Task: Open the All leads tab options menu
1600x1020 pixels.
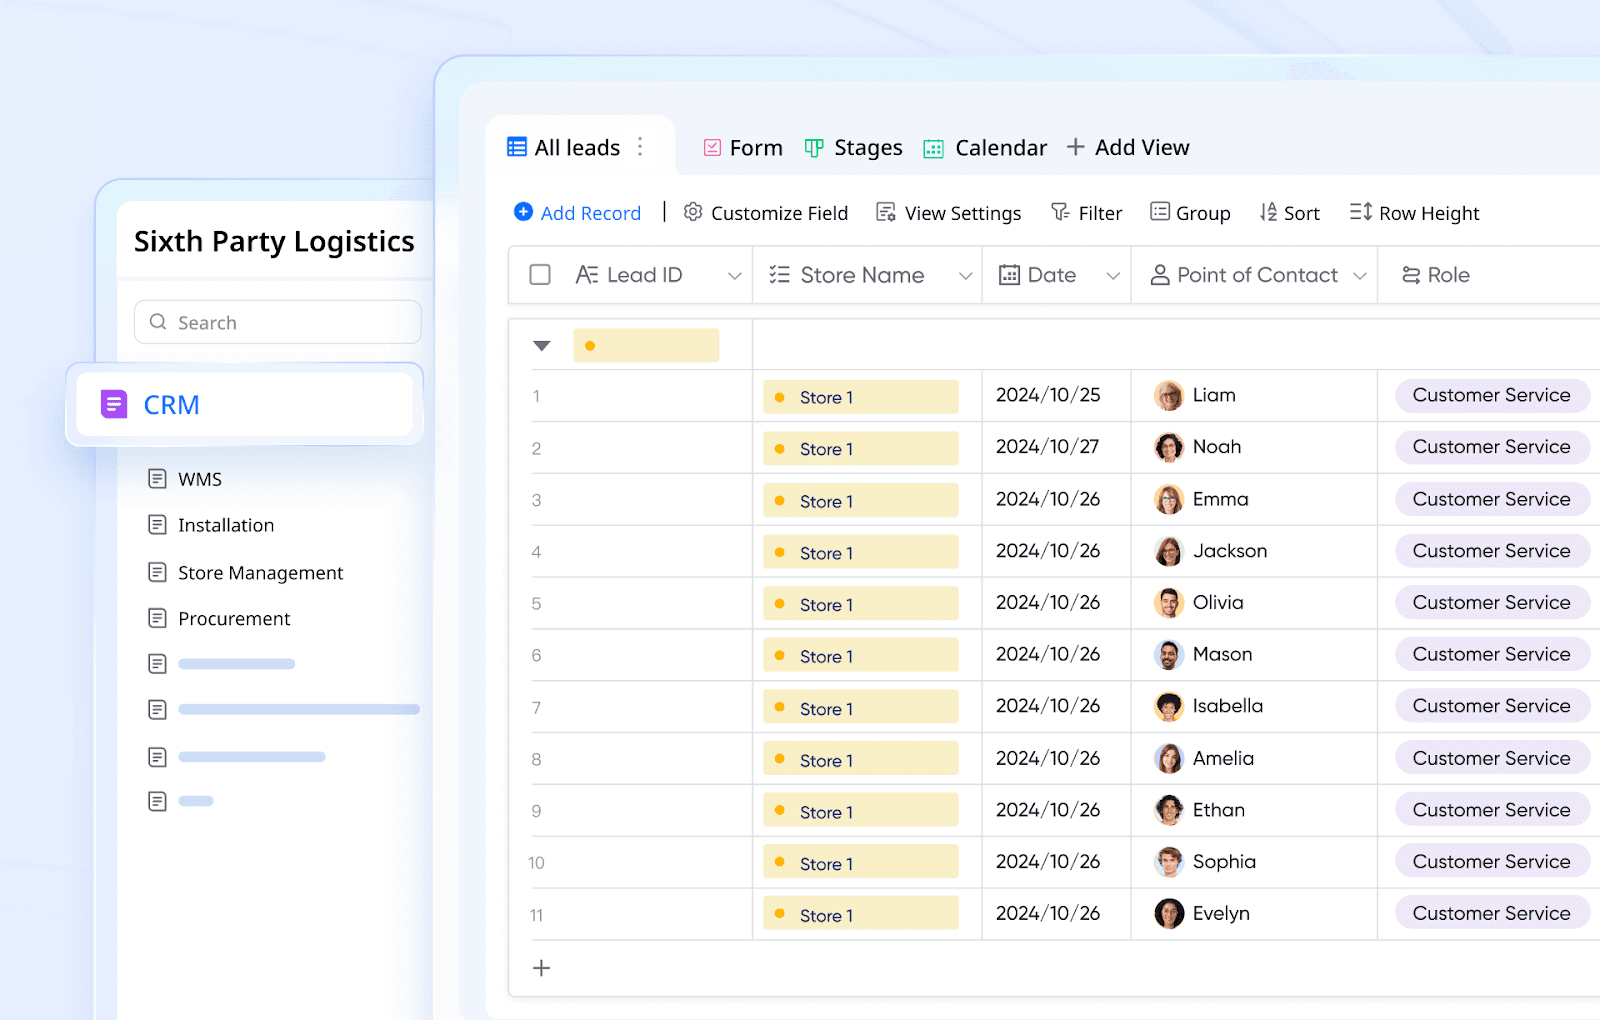Action: pos(640,147)
